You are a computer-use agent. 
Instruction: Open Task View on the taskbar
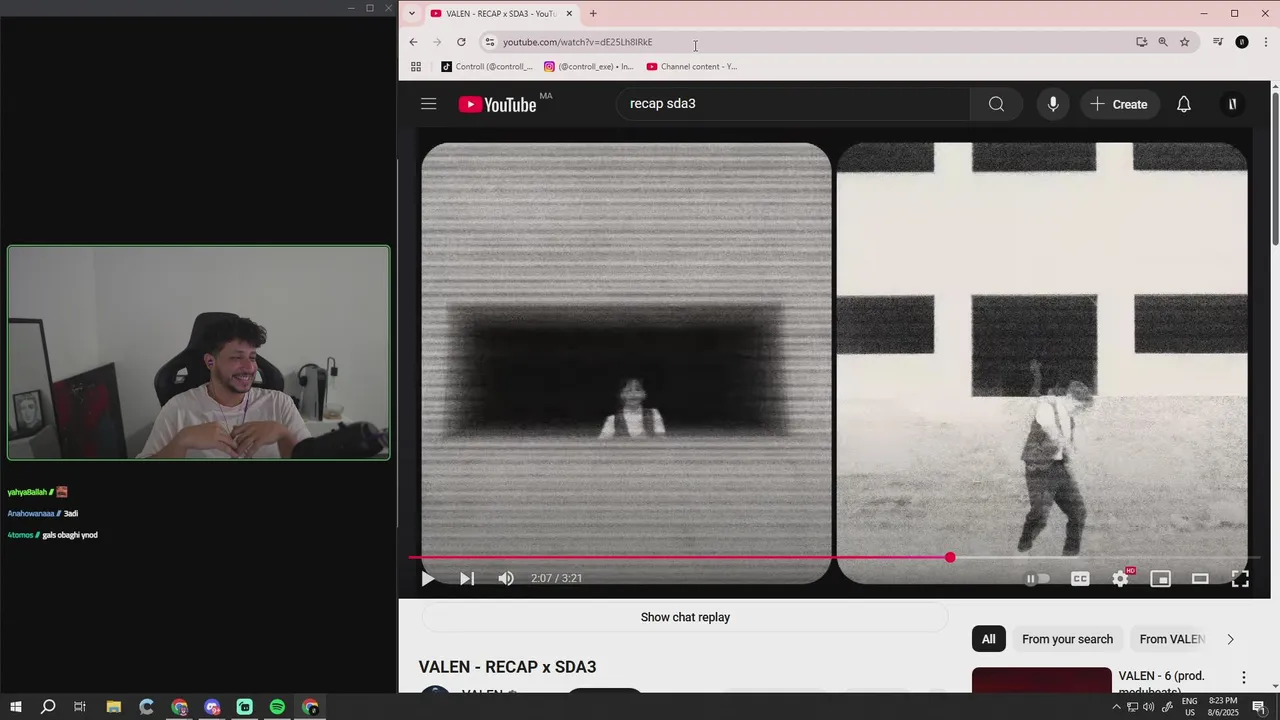tap(80, 707)
